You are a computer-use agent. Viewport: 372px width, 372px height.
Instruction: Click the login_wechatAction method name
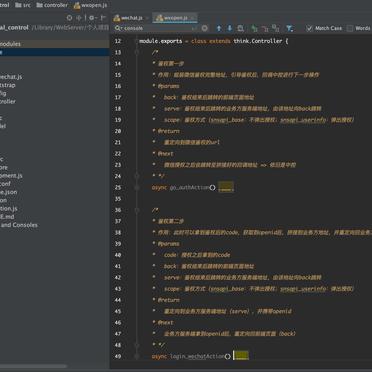(197, 356)
